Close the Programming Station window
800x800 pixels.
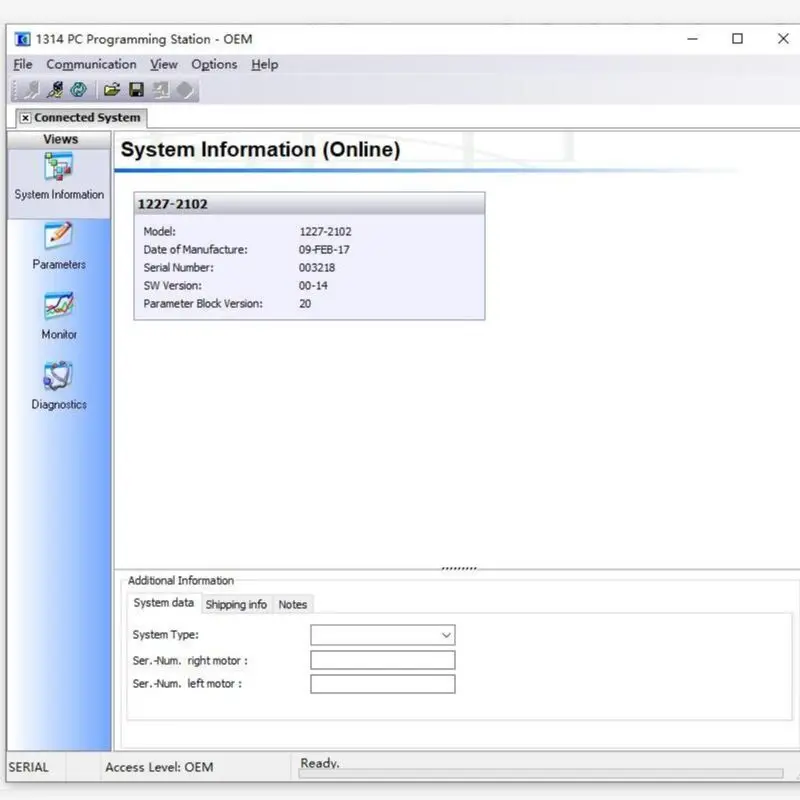(783, 39)
